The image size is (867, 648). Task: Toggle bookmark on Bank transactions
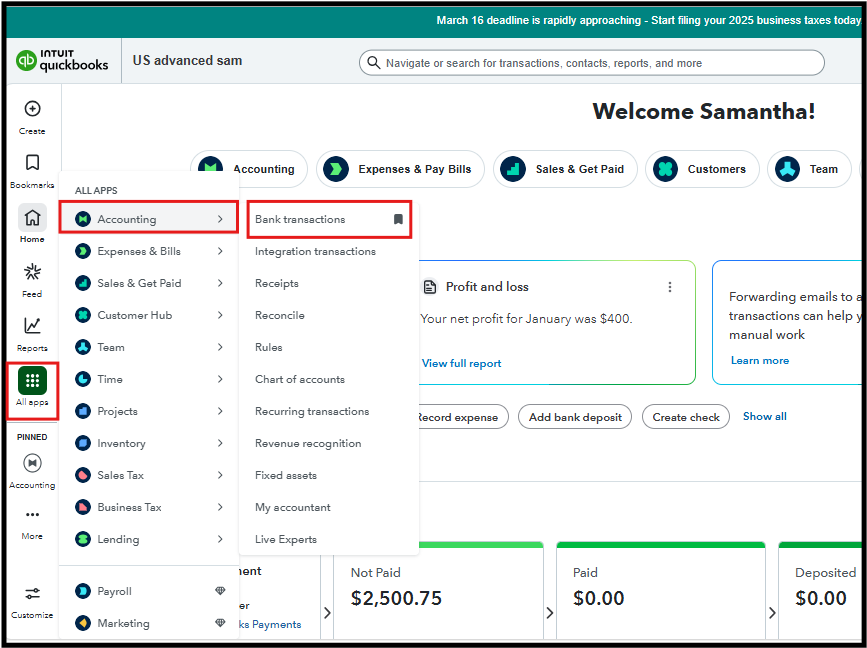coord(398,219)
